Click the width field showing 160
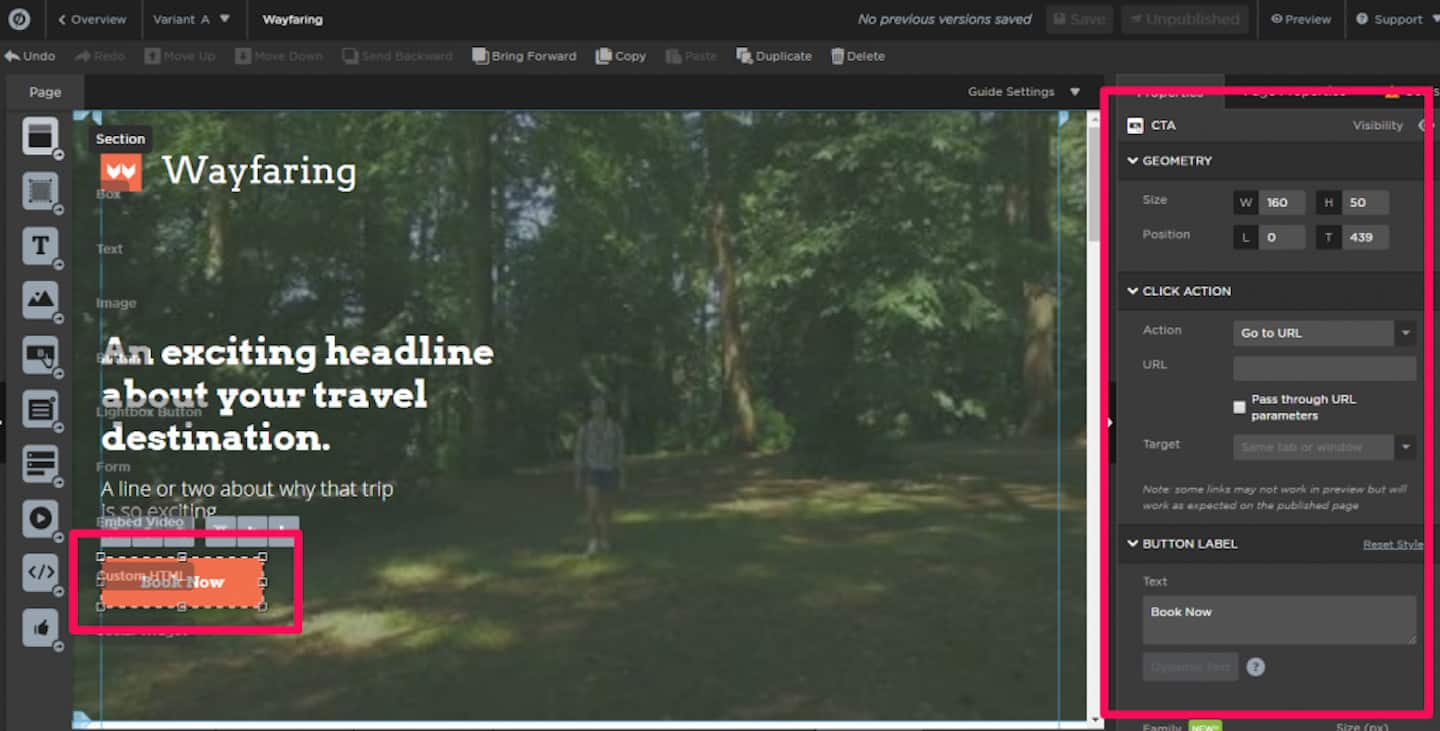1440x731 pixels. click(1281, 202)
